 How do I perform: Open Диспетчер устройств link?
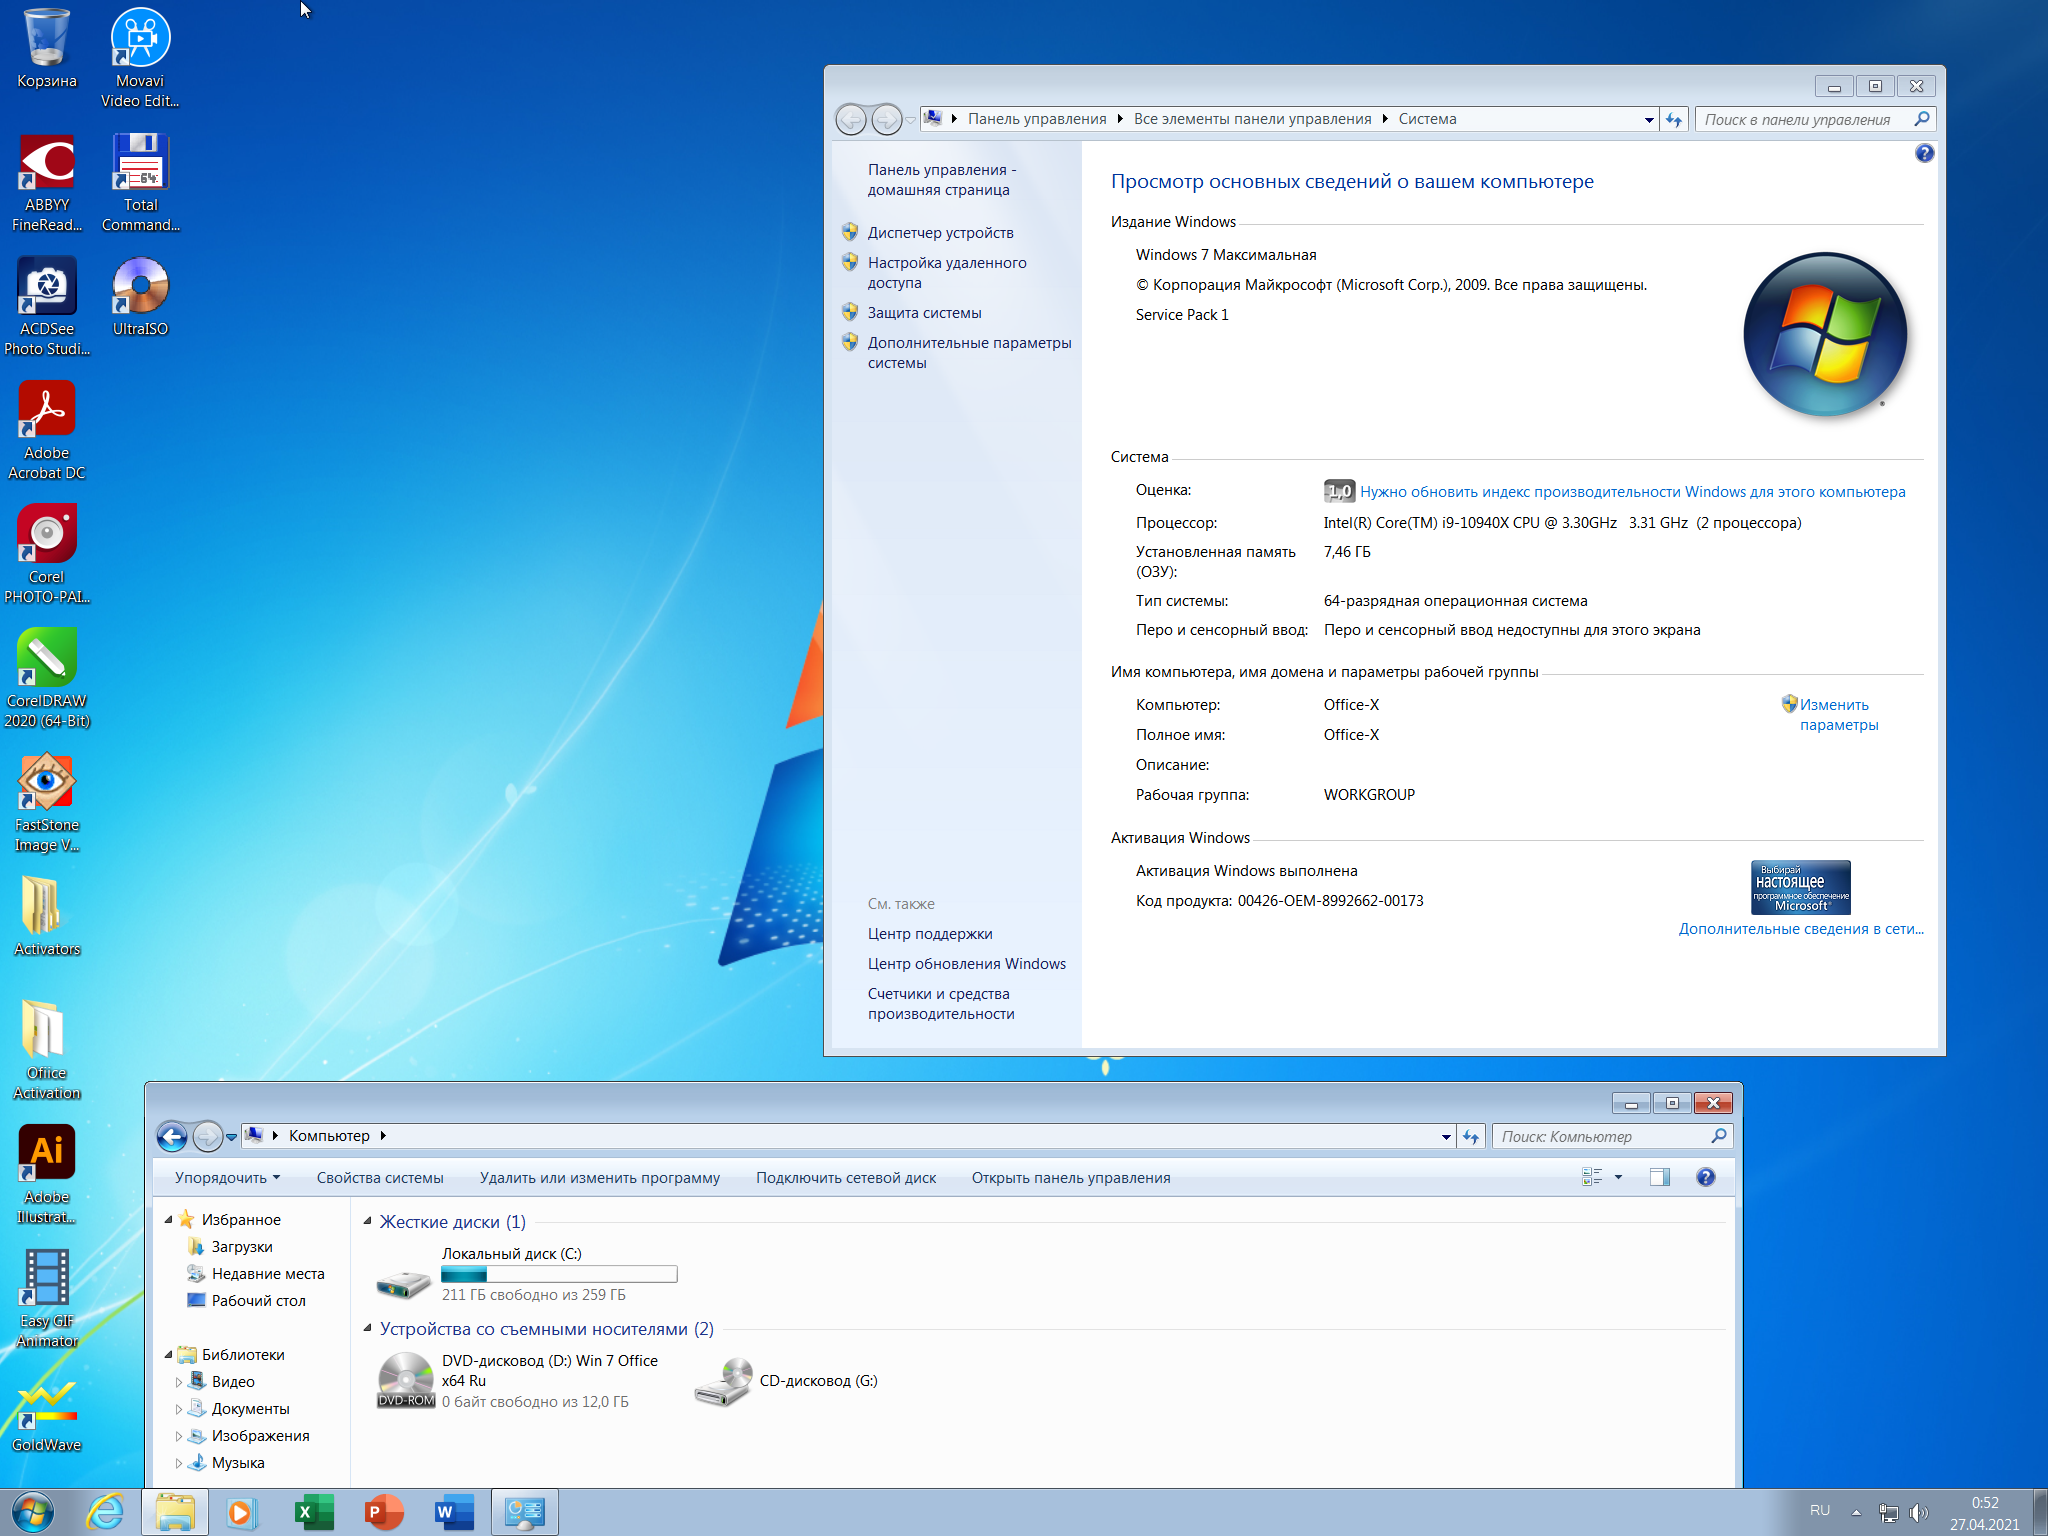pos(940,233)
